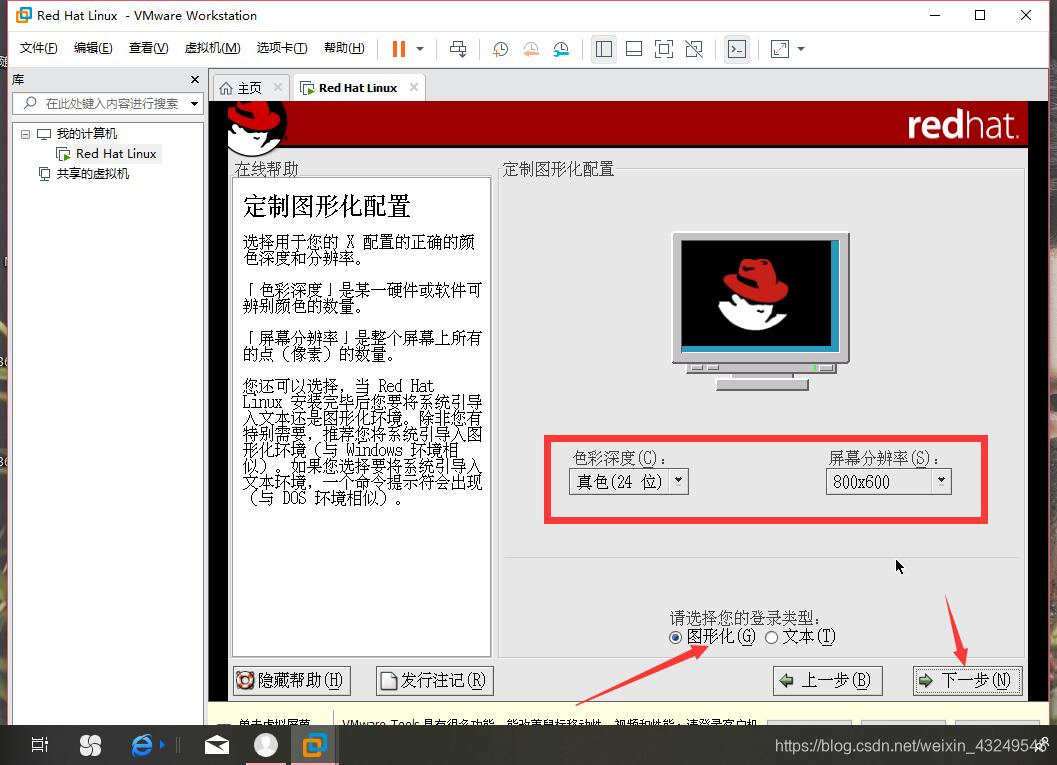Launch Internet Explorer from the taskbar
Image resolution: width=1057 pixels, height=765 pixels.
pos(142,745)
